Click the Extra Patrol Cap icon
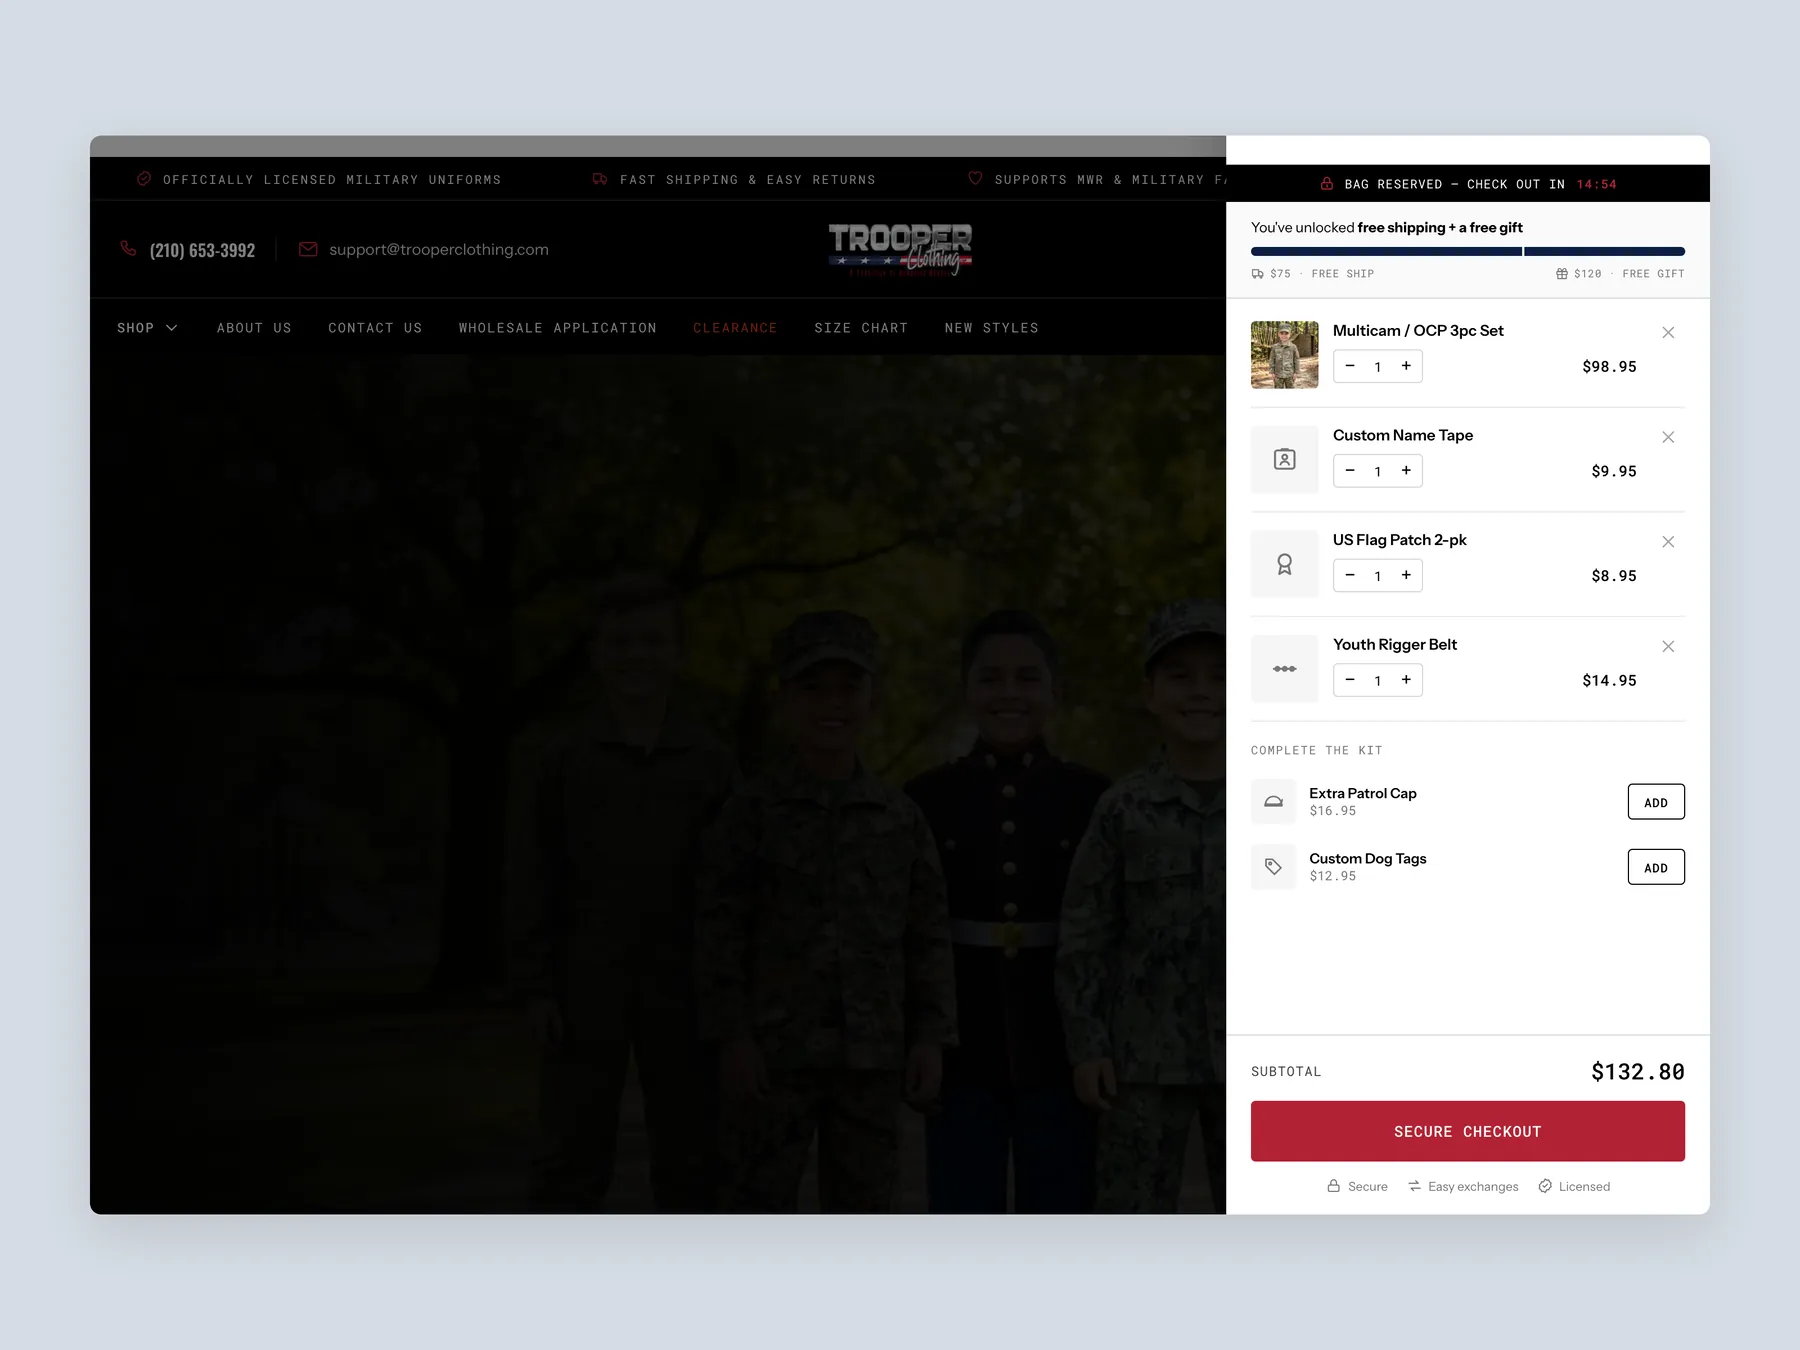 1274,802
